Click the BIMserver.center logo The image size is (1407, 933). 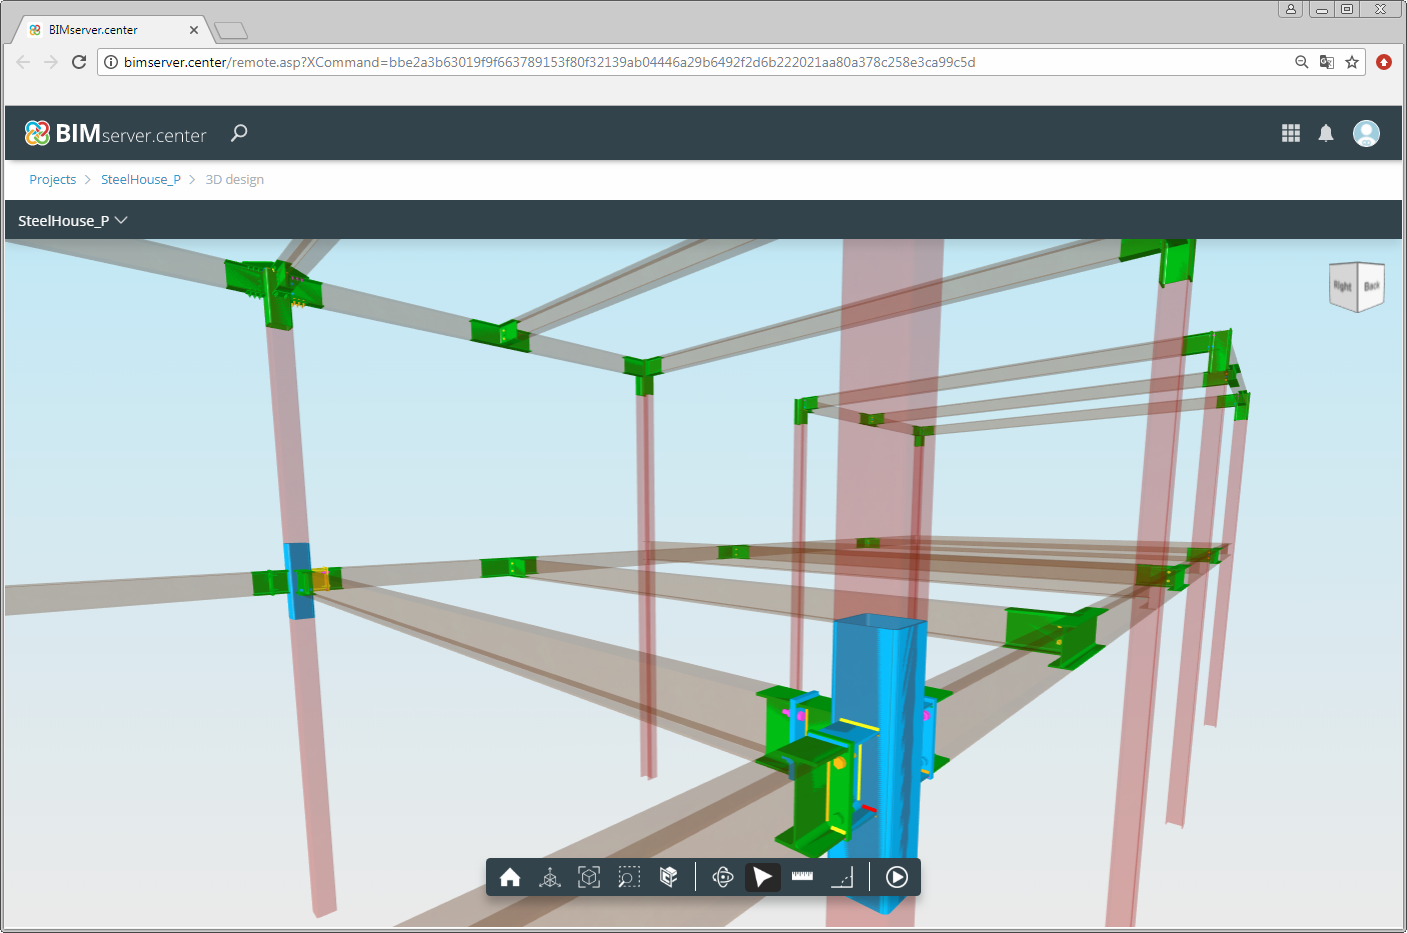pos(116,133)
